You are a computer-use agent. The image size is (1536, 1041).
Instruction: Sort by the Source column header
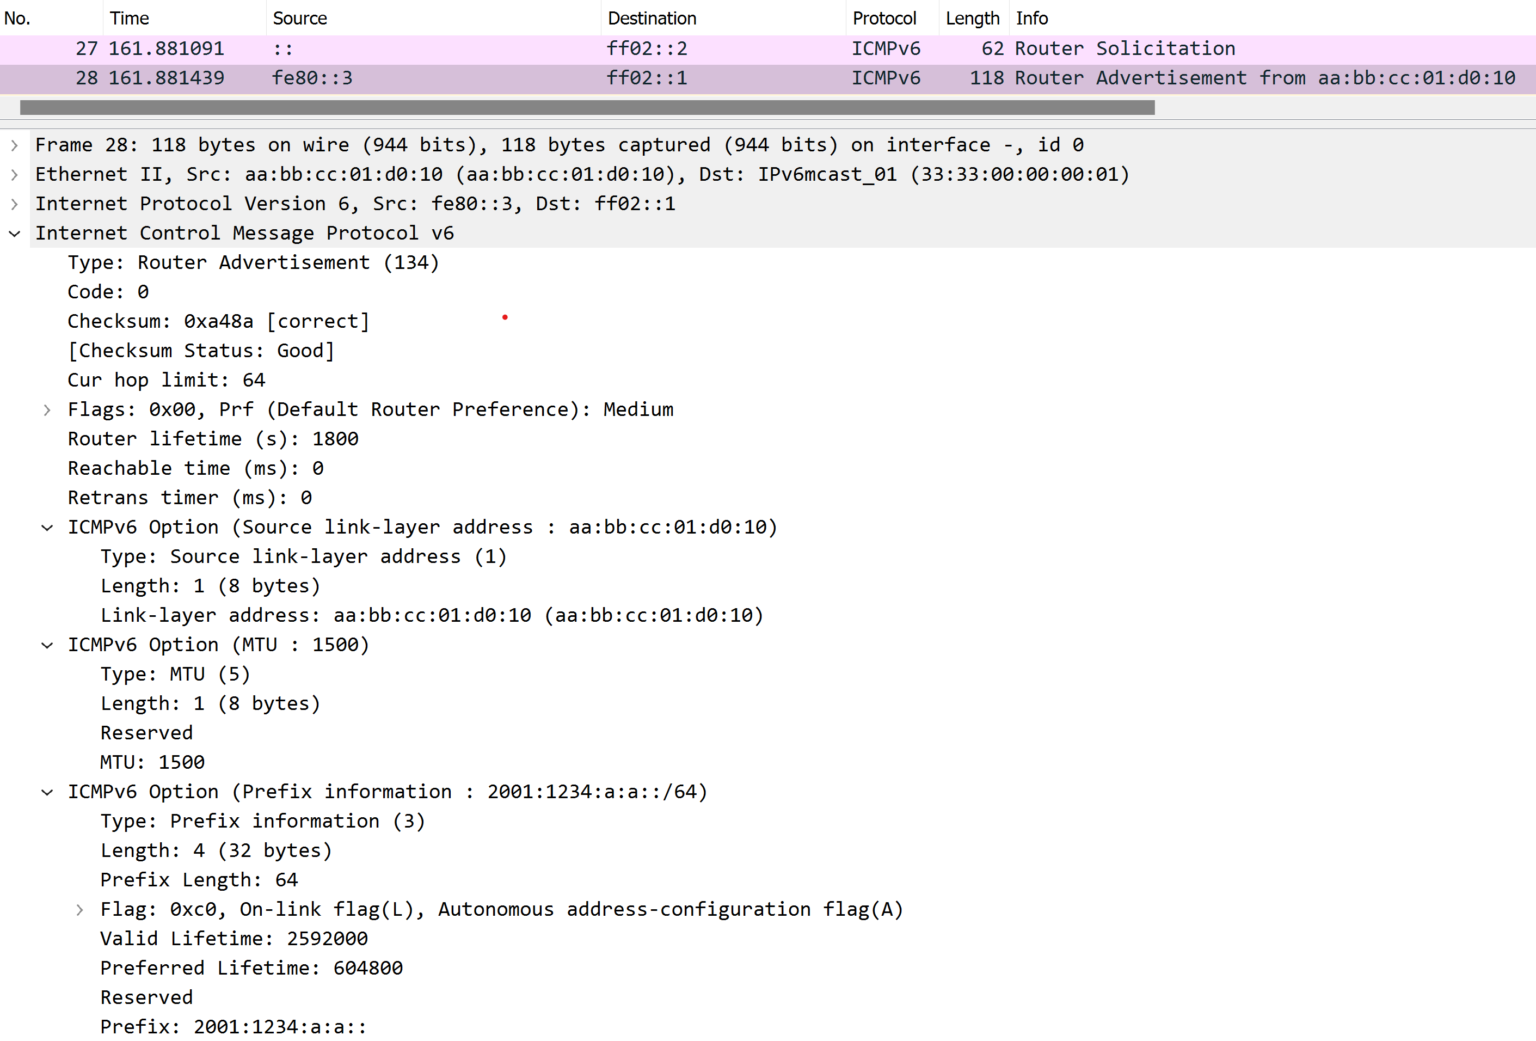(300, 18)
